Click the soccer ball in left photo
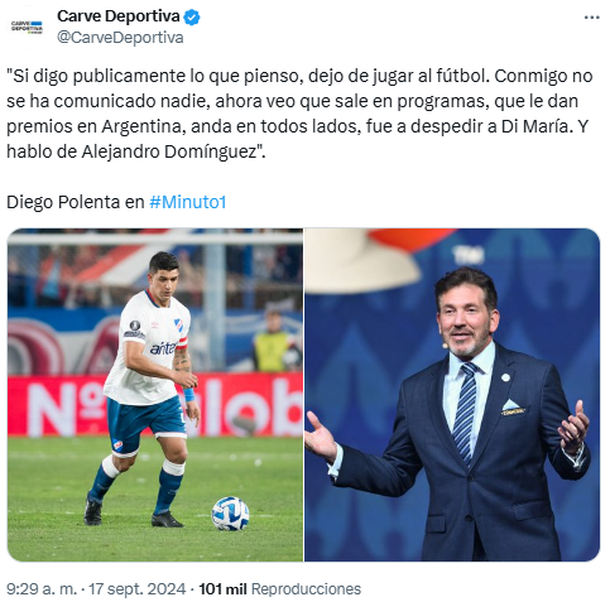 230,513
